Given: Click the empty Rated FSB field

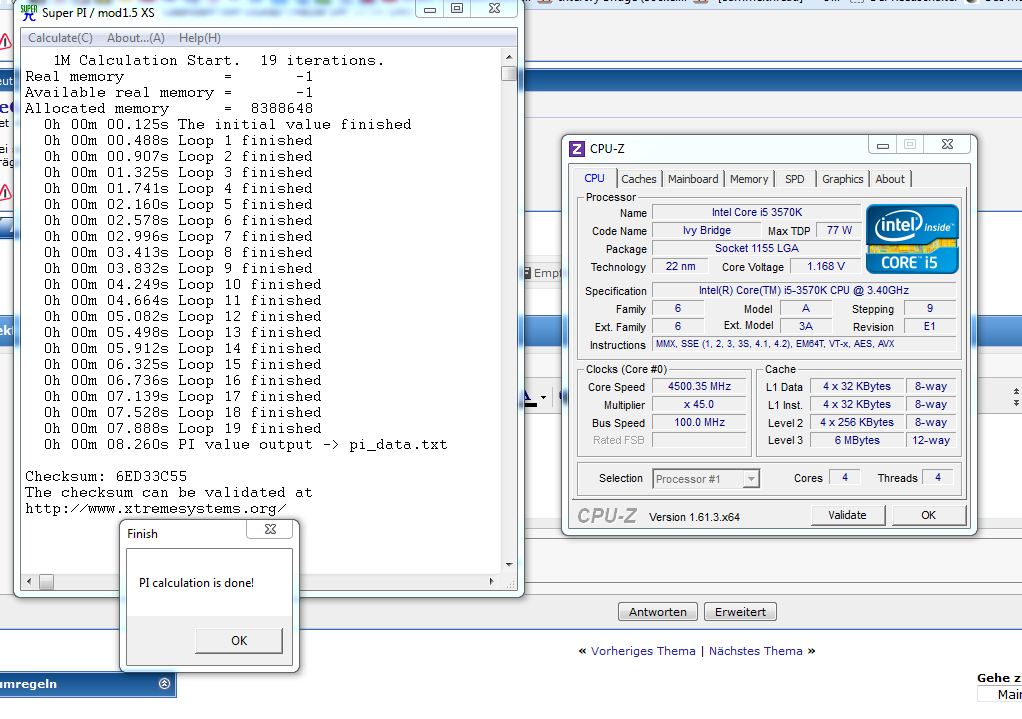Looking at the screenshot, I should point(699,441).
